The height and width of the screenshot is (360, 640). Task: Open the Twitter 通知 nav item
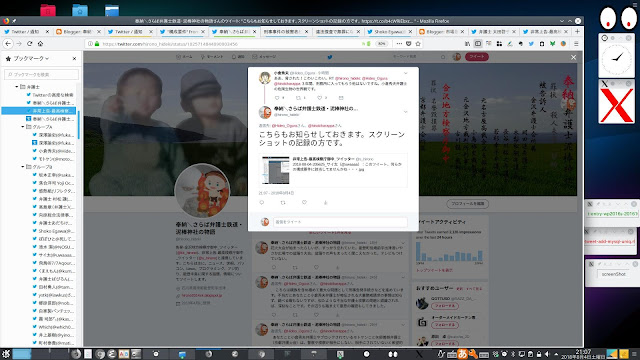tap(238, 57)
